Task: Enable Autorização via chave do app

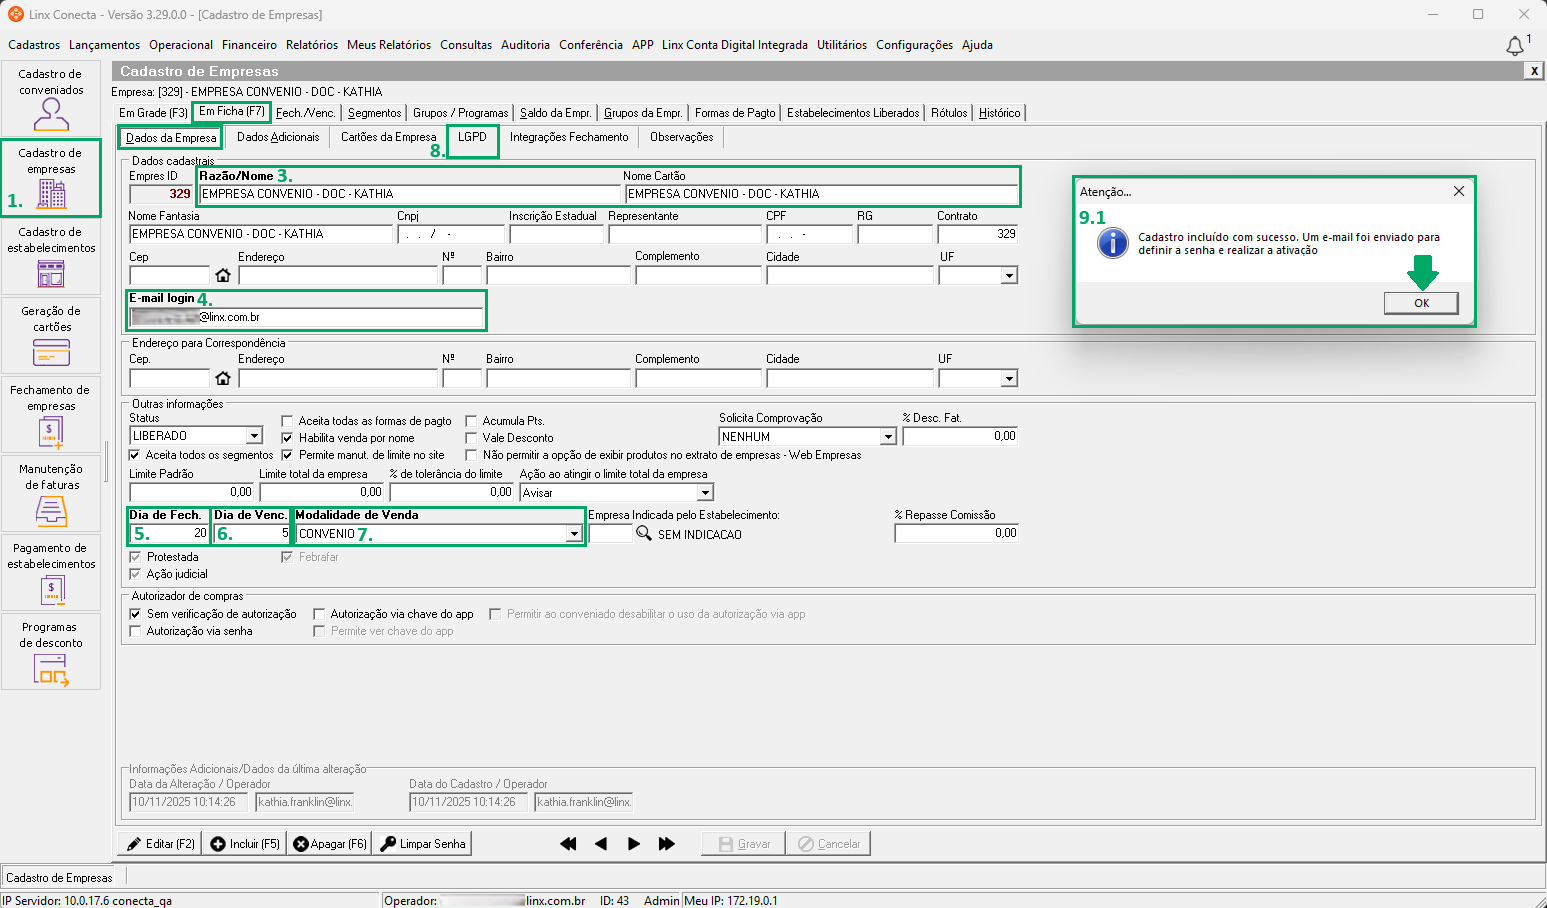Action: (319, 614)
